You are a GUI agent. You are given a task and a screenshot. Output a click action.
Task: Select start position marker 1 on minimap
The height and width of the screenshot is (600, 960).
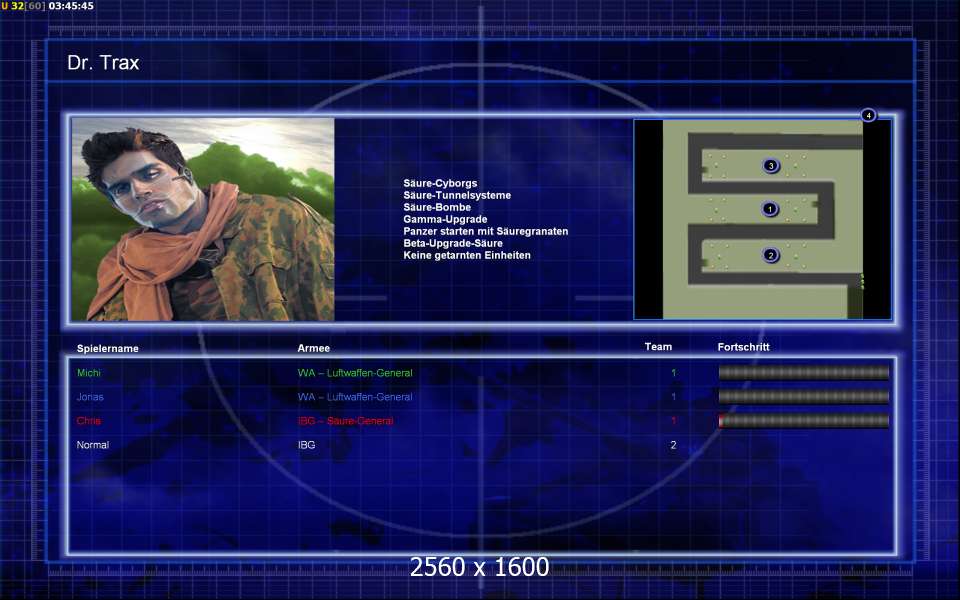770,209
